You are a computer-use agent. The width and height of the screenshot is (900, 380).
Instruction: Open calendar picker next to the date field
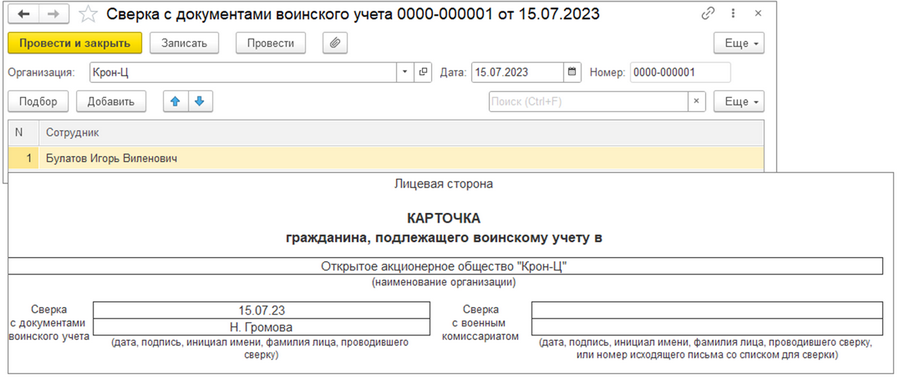[x=572, y=72]
